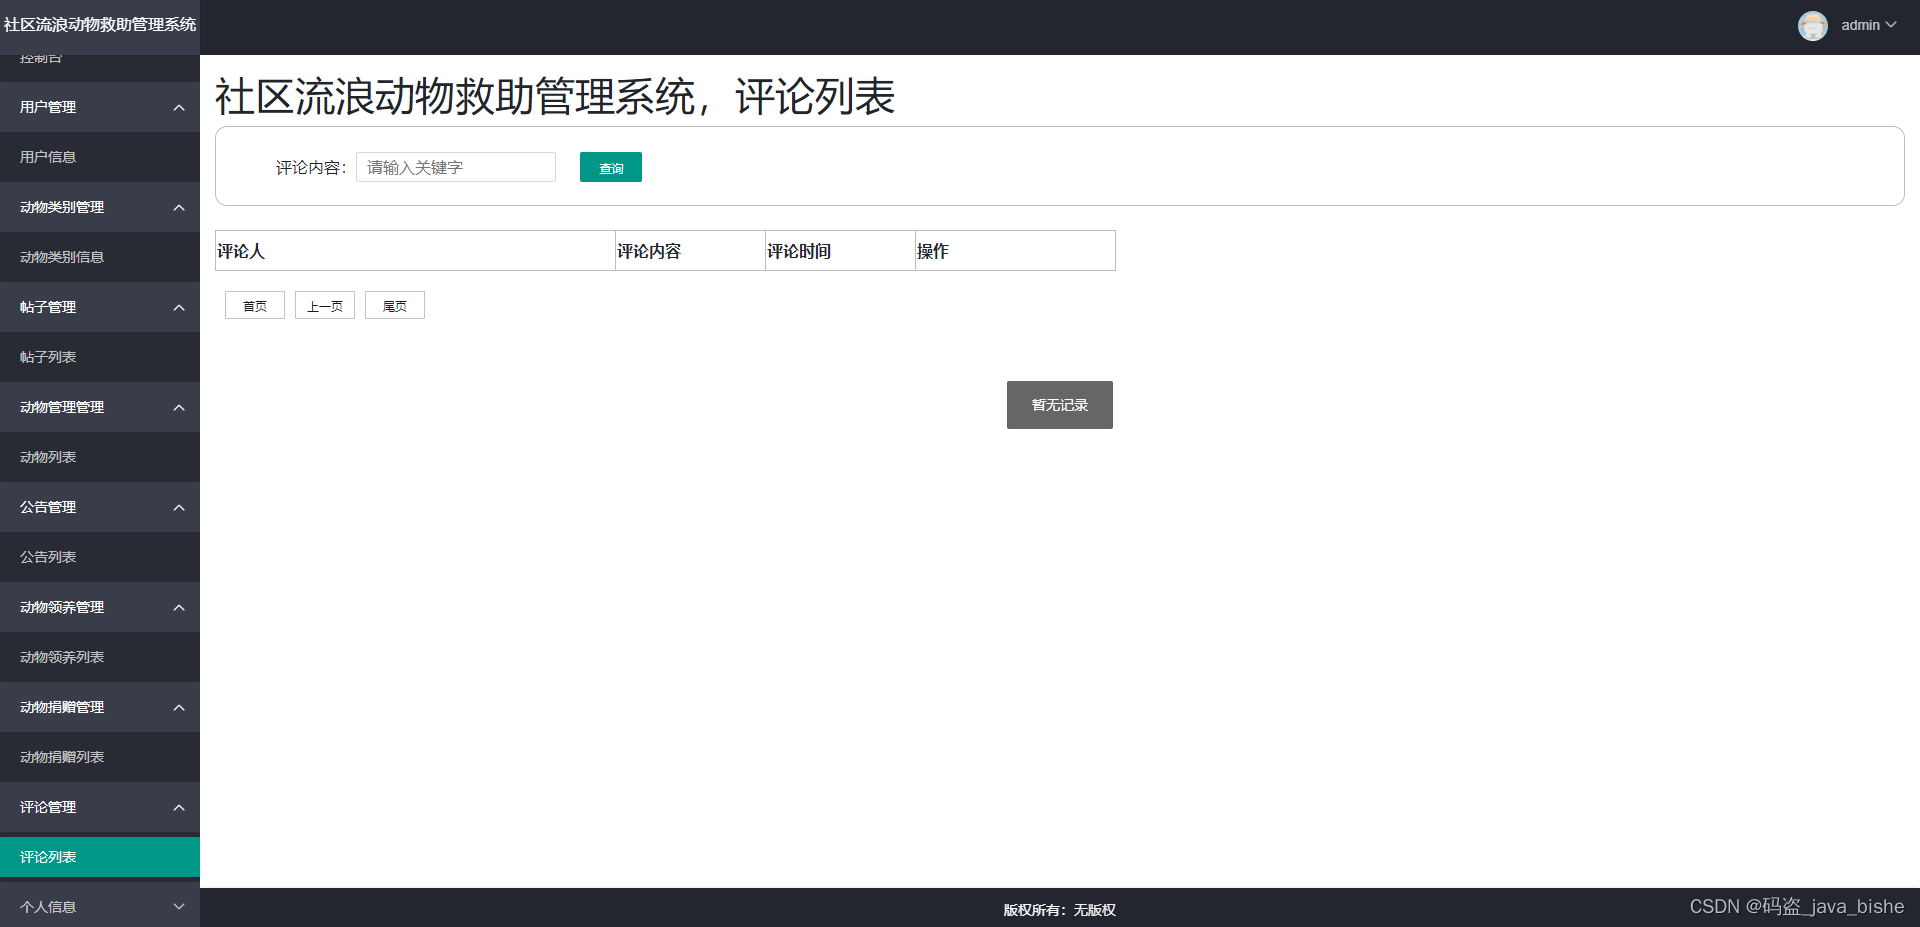Click the 评论时间 column header
Image resolution: width=1920 pixels, height=927 pixels.
click(840, 251)
